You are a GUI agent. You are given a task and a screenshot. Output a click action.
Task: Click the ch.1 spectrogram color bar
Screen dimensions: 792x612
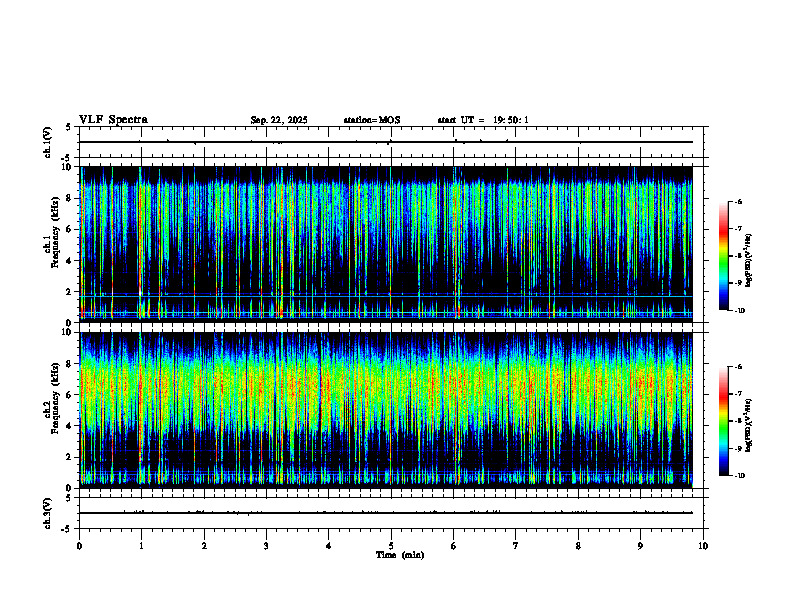723,256
